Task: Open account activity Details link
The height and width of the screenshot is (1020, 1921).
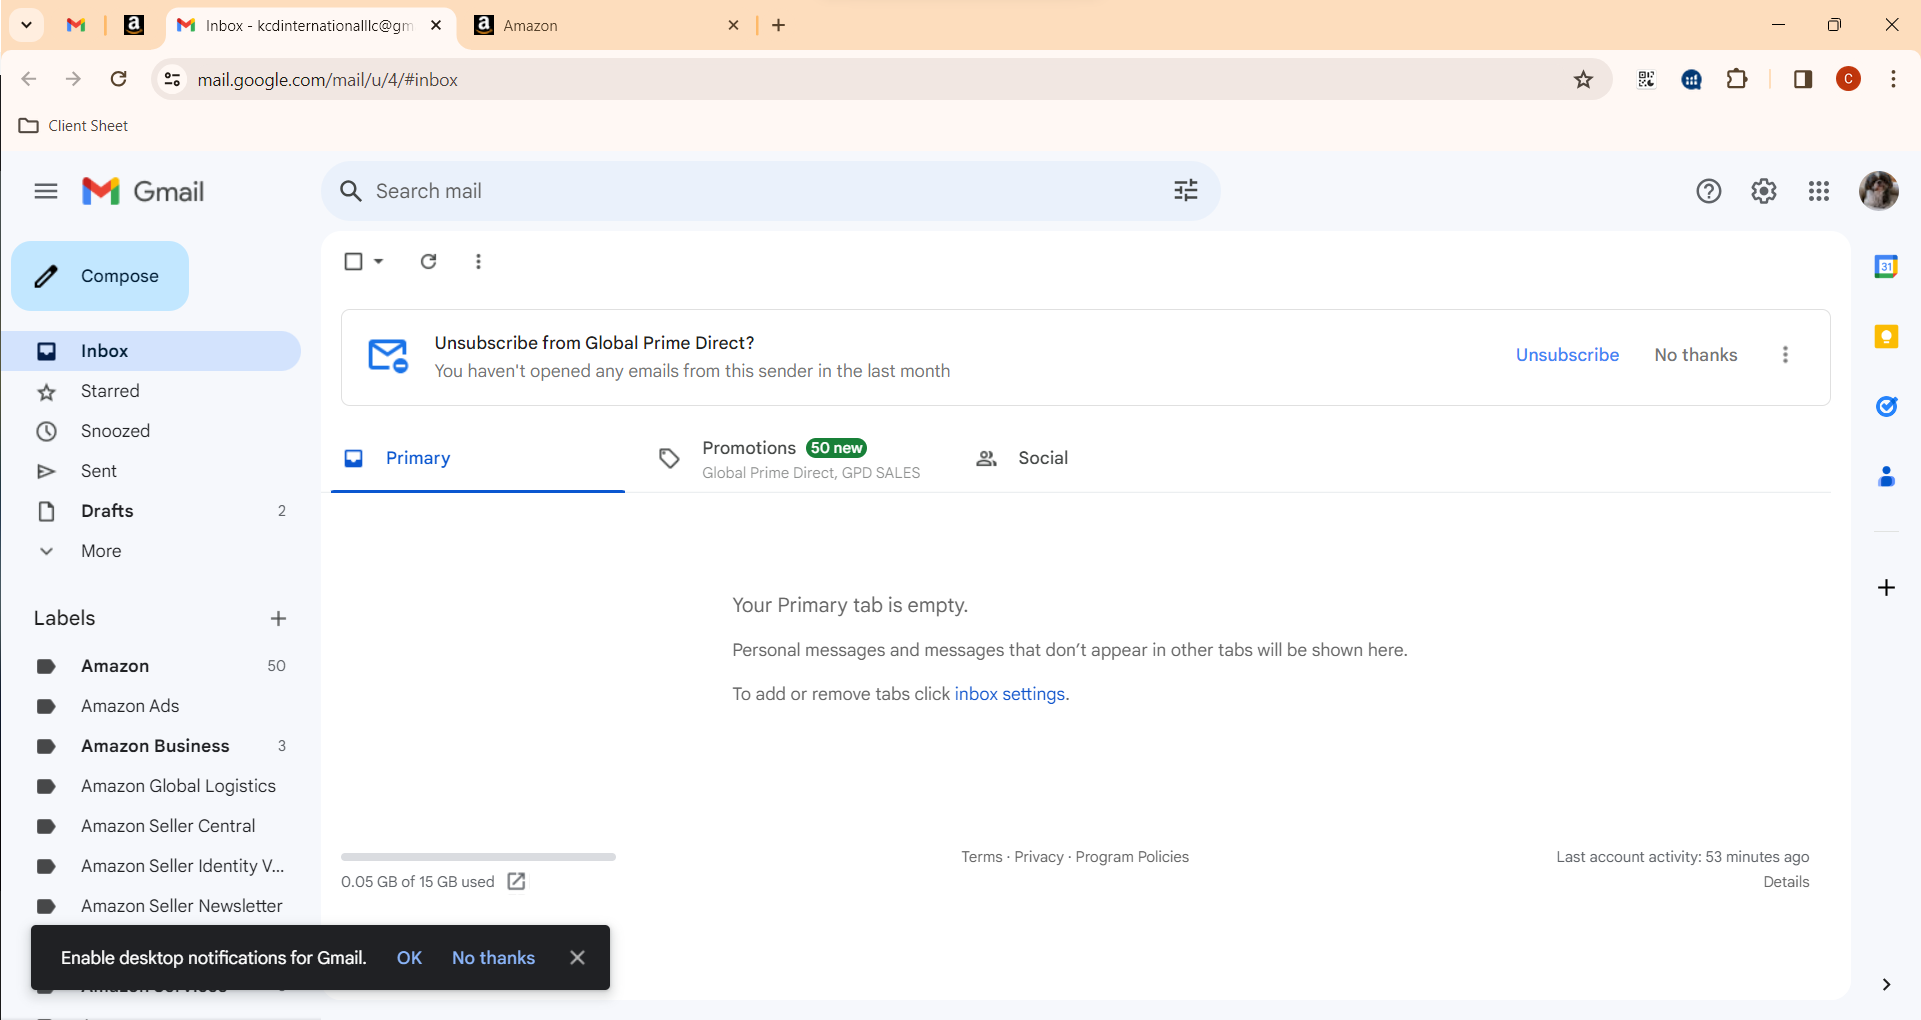Action: tap(1786, 882)
